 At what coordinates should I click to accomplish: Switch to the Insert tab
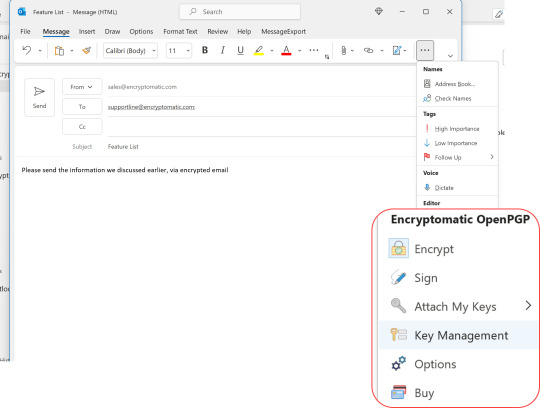87,32
